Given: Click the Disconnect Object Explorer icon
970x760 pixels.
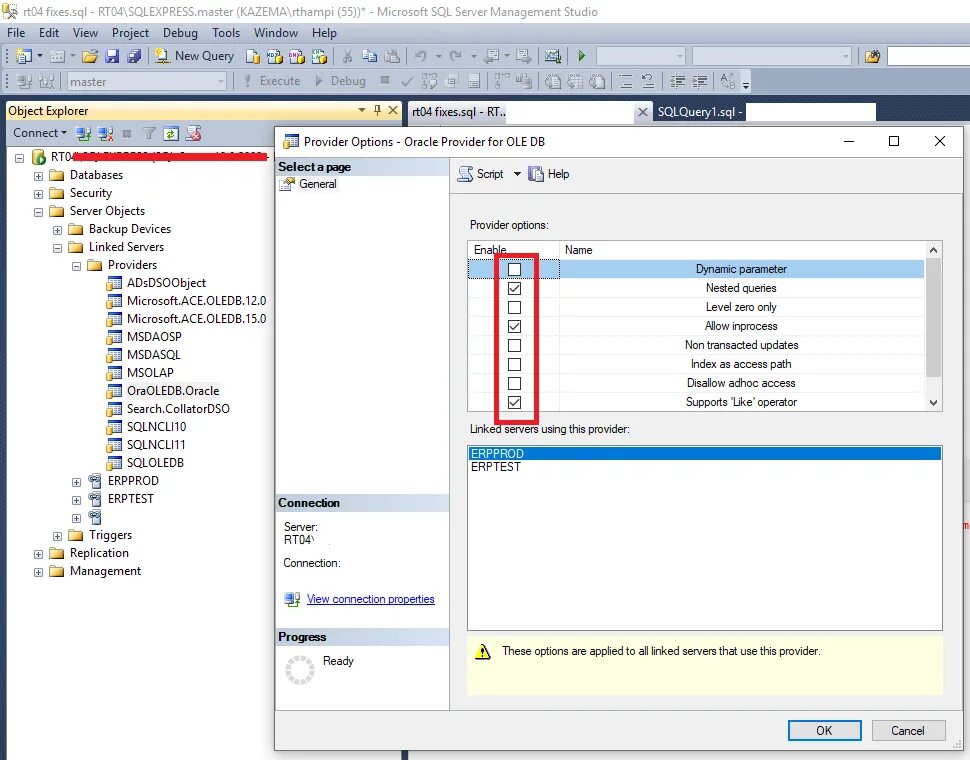Looking at the screenshot, I should tap(106, 133).
